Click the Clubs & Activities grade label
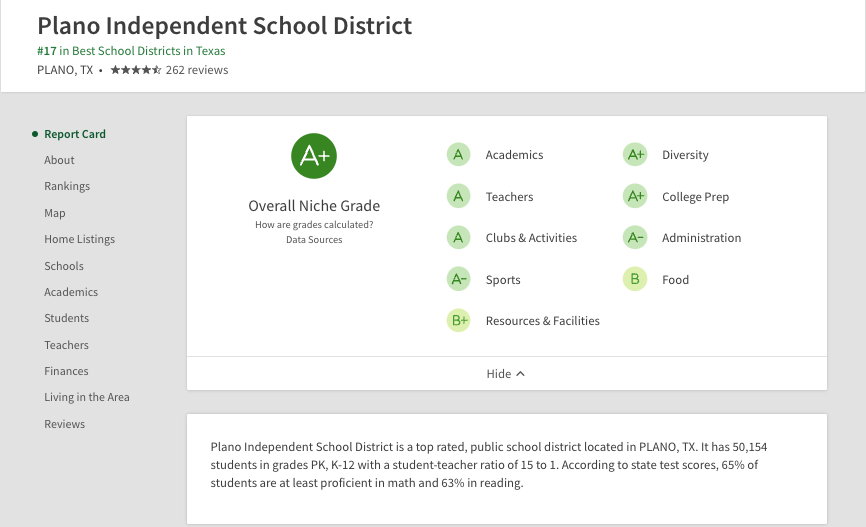This screenshot has width=866, height=527. [x=531, y=238]
